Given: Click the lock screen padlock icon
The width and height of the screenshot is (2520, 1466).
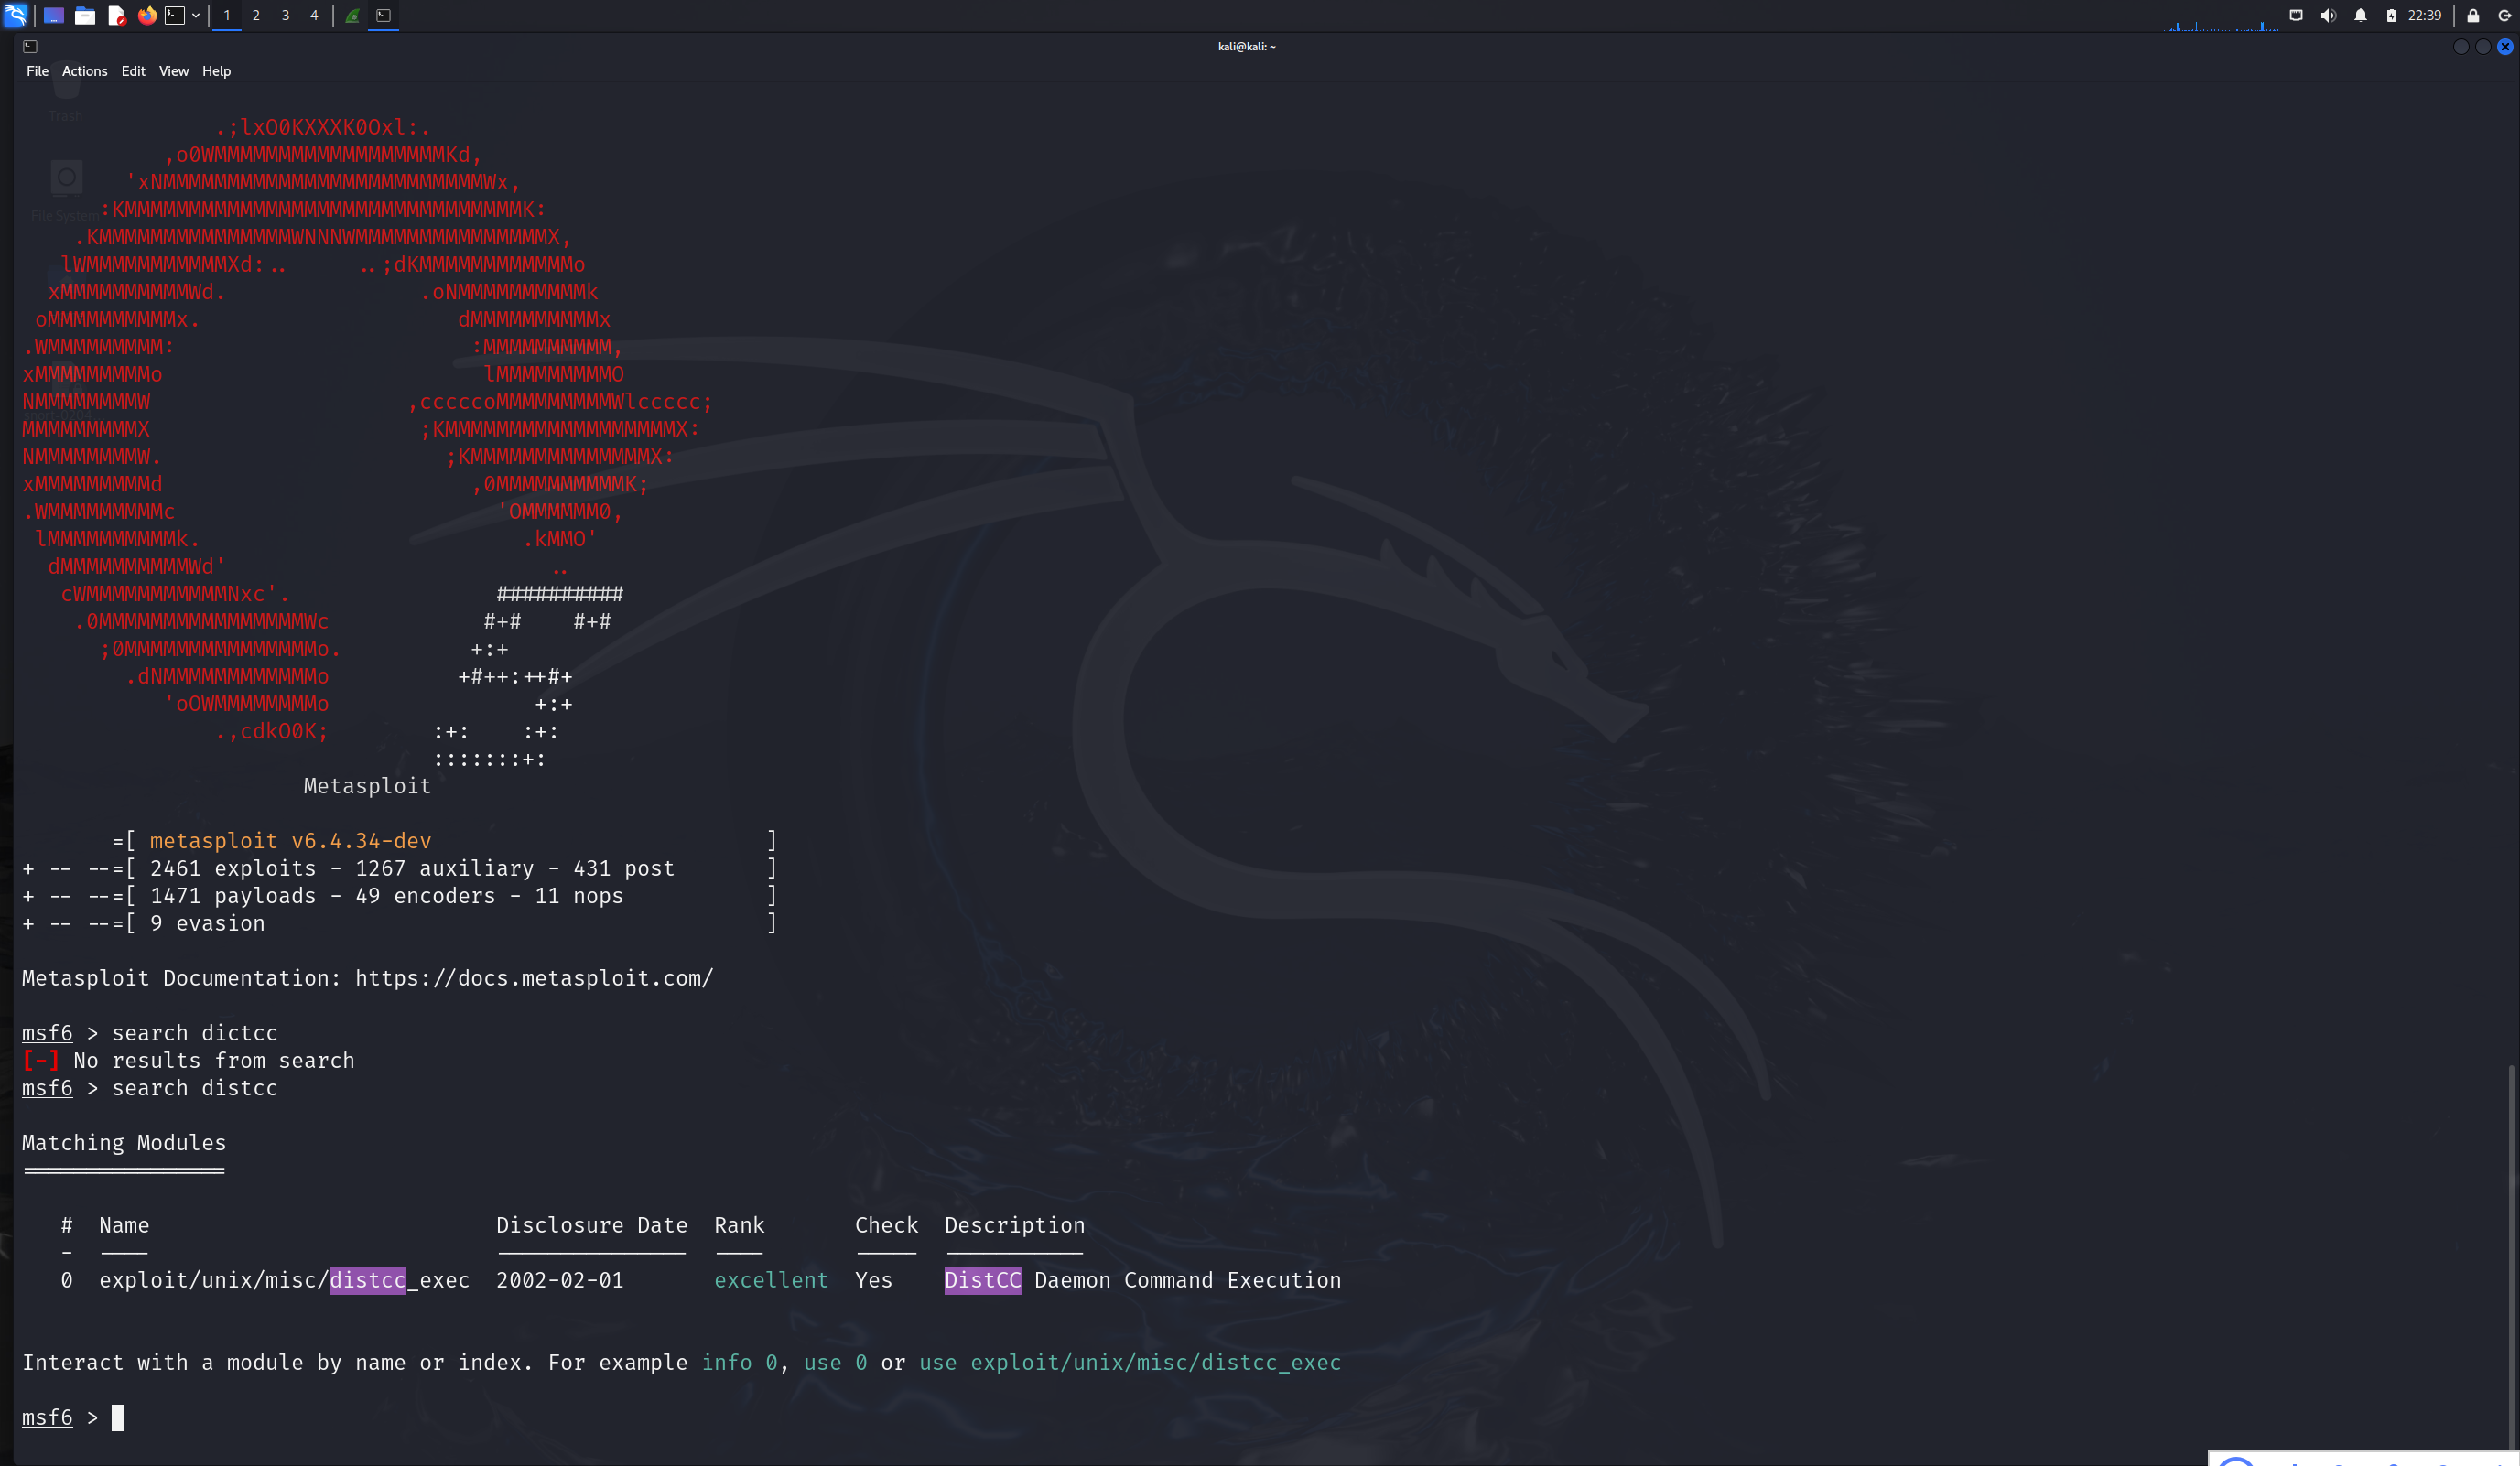Looking at the screenshot, I should [x=2473, y=15].
